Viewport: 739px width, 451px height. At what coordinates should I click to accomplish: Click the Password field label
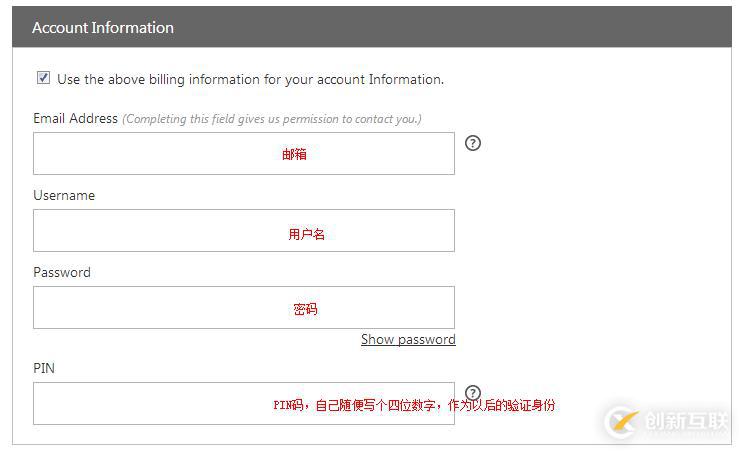tap(62, 272)
